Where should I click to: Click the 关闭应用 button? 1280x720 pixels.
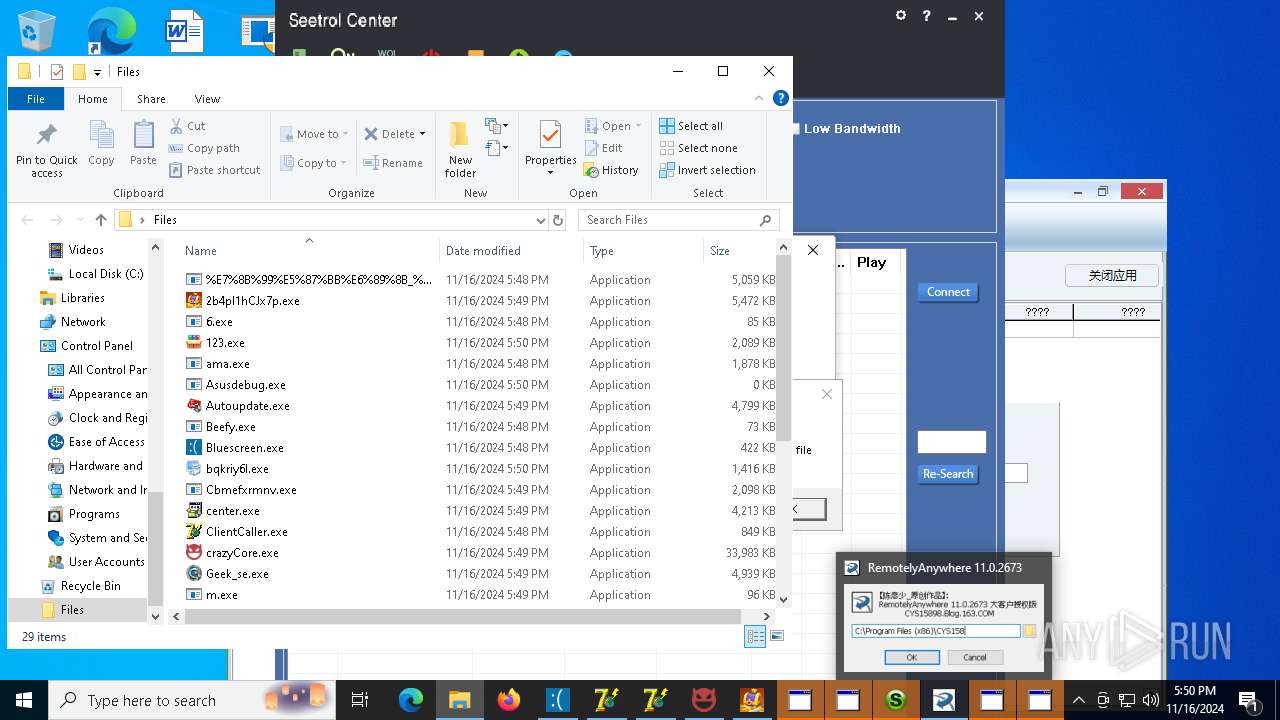coord(1112,276)
